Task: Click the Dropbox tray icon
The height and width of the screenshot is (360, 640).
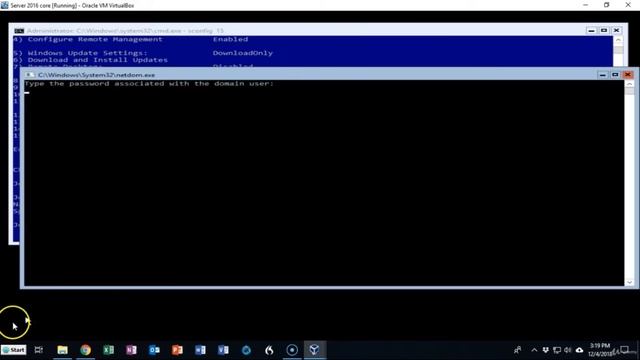Action: pyautogui.click(x=546, y=350)
